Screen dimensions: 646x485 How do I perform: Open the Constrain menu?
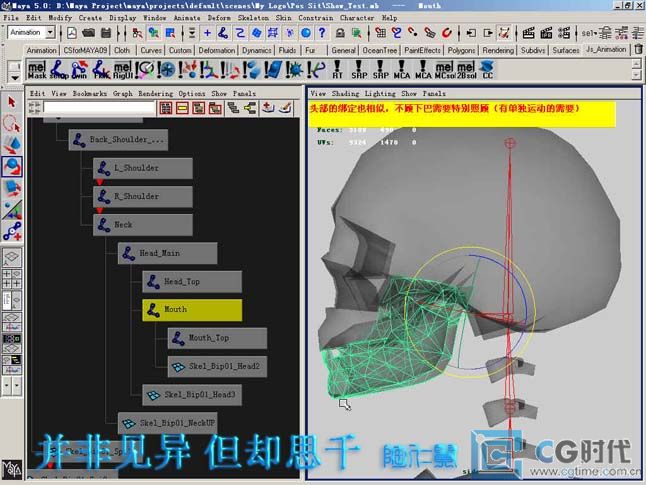316,18
